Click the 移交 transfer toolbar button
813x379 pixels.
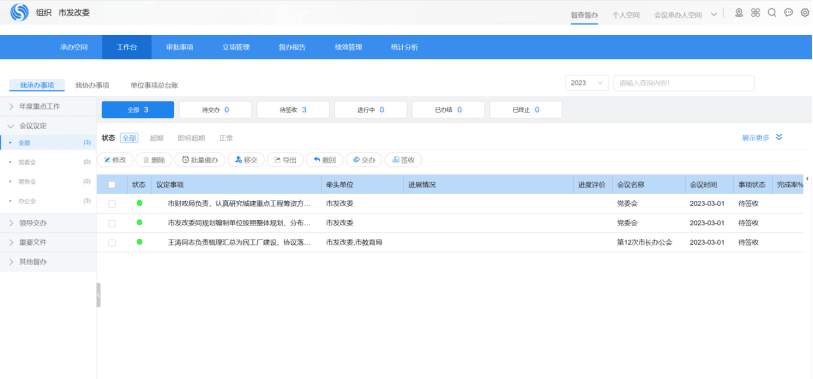pyautogui.click(x=246, y=160)
